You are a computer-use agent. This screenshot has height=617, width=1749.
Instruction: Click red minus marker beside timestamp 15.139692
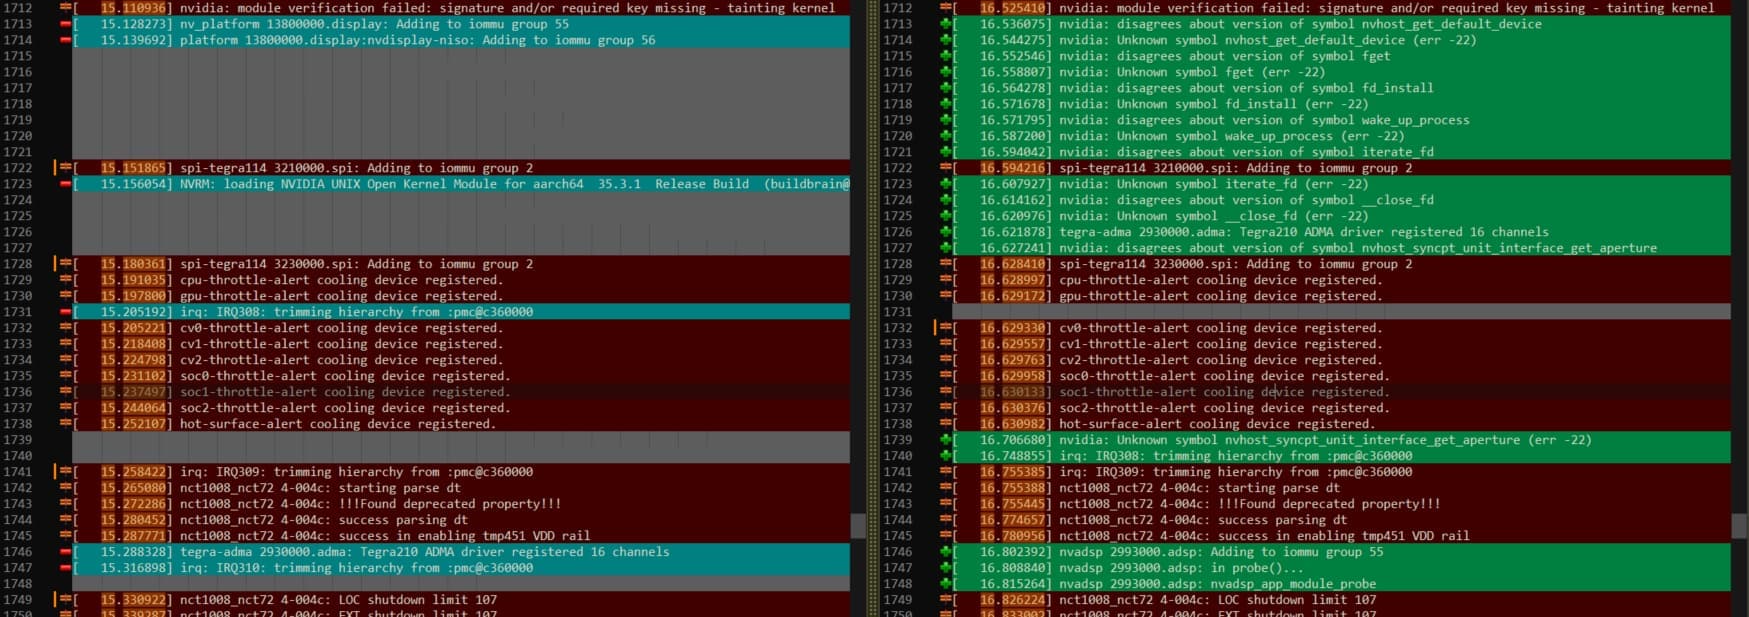pos(65,40)
